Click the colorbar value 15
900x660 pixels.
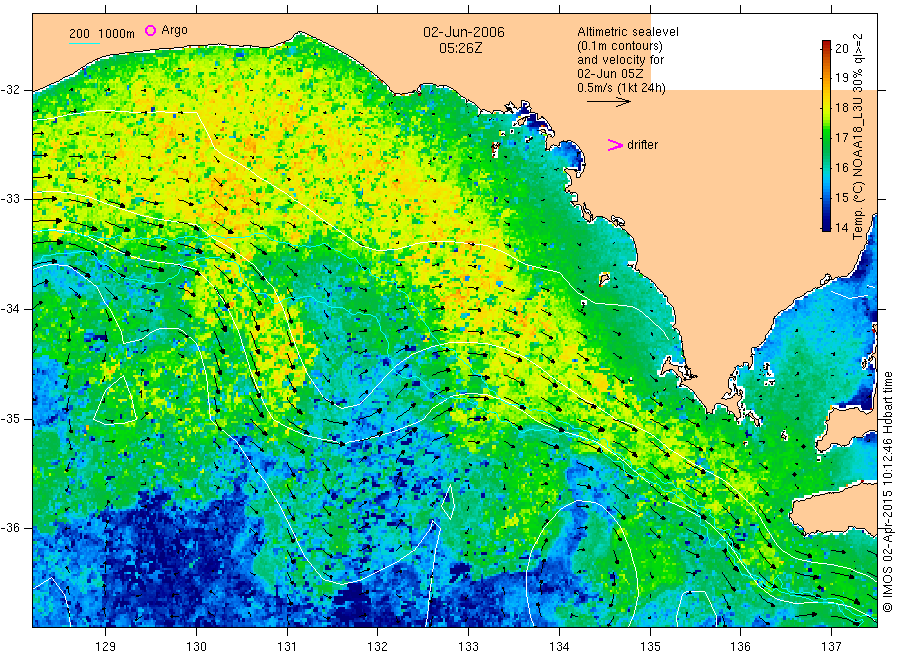click(841, 197)
